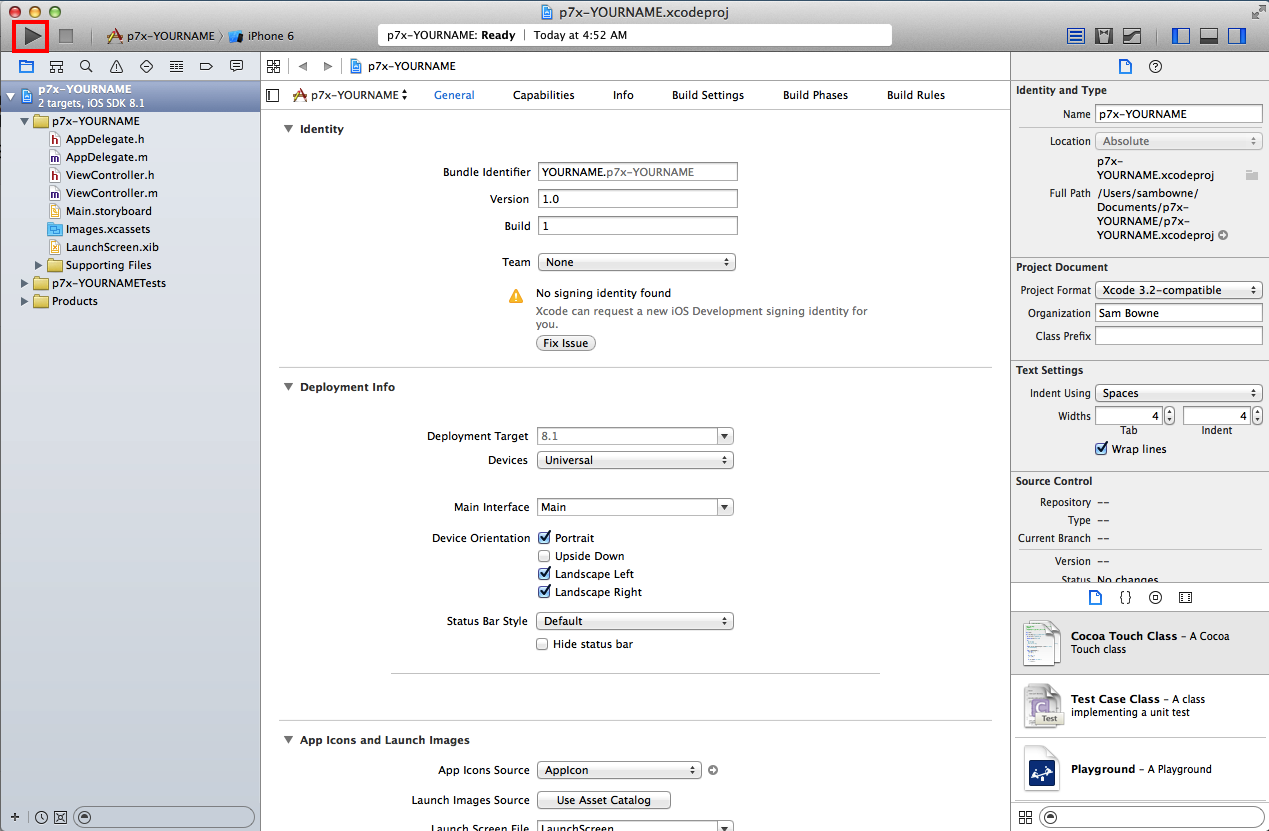Click the Bundle Identifier field

[638, 172]
